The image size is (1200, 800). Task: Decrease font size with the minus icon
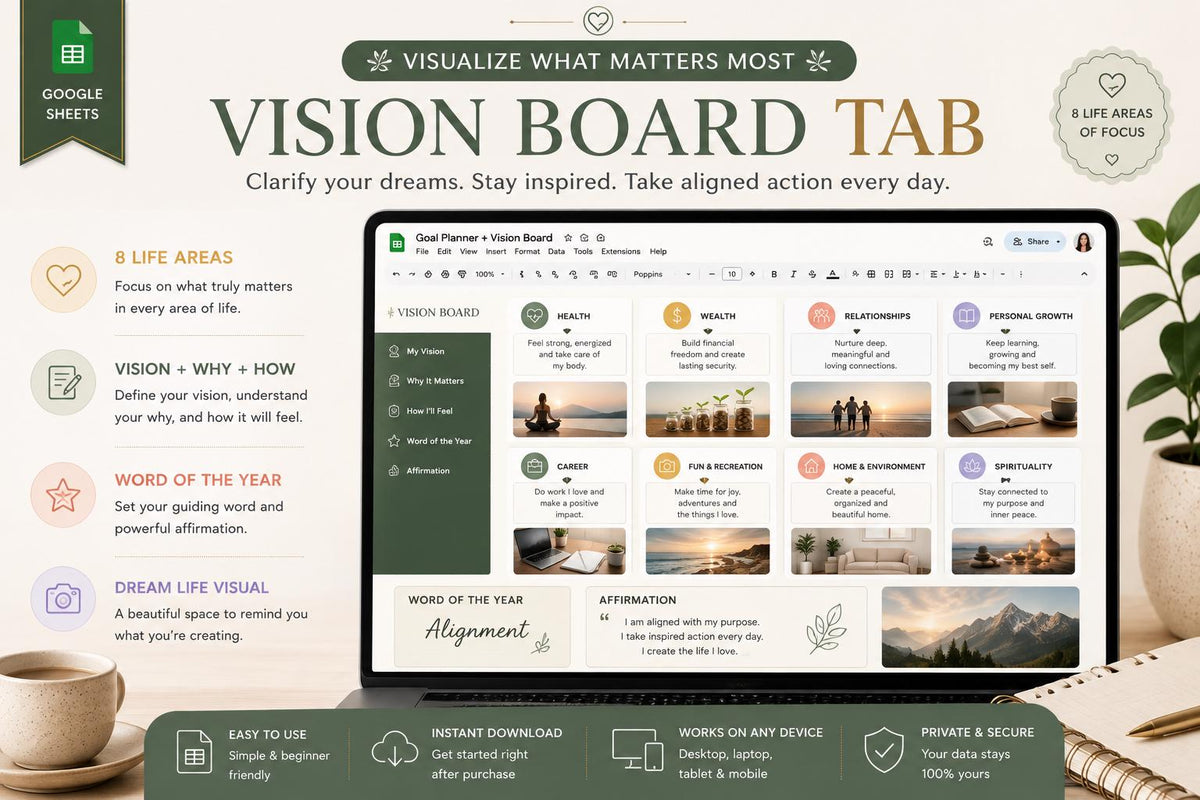pyautogui.click(x=712, y=274)
